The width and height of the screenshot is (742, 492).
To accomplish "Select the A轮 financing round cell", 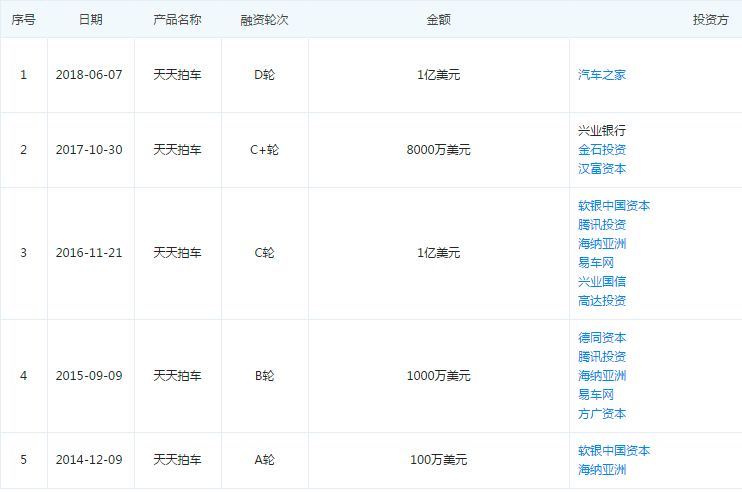I will point(264,460).
